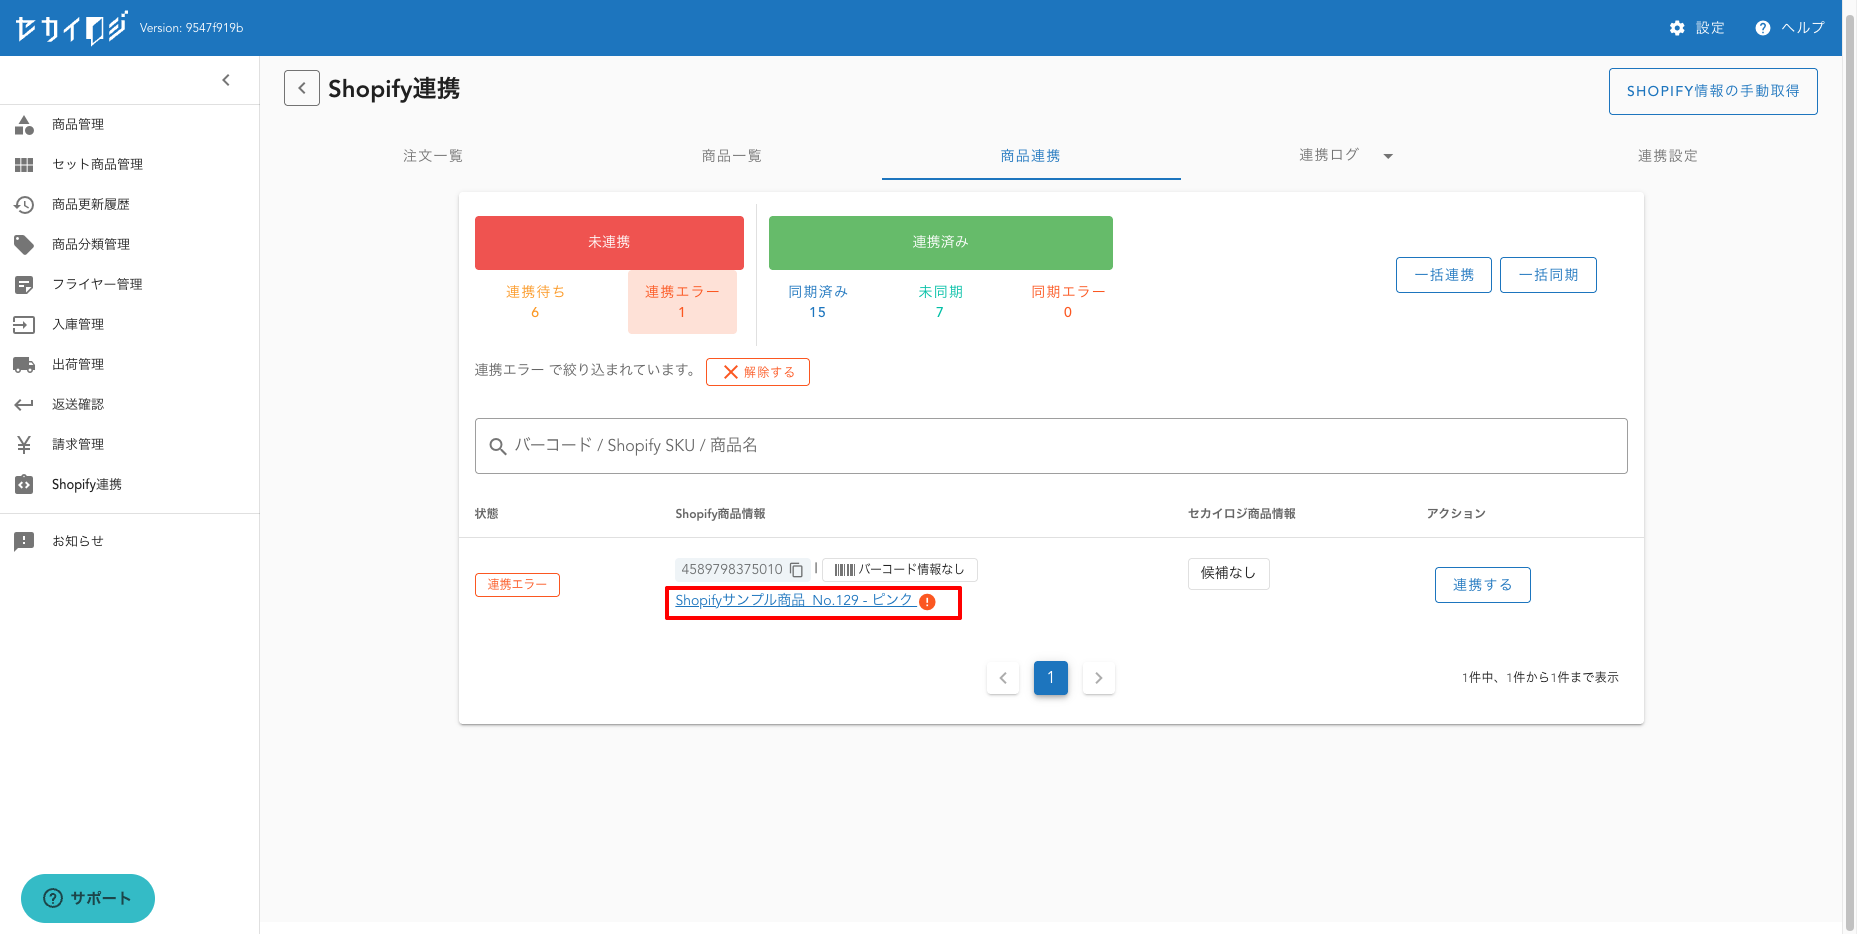The image size is (1857, 934).
Task: Filter by 未同期 status
Action: click(x=940, y=301)
